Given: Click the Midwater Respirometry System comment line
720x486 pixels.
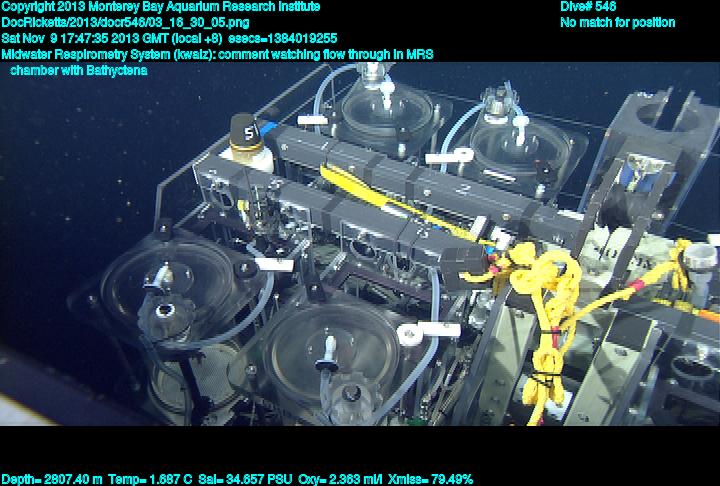Looking at the screenshot, I should pyautogui.click(x=217, y=55).
